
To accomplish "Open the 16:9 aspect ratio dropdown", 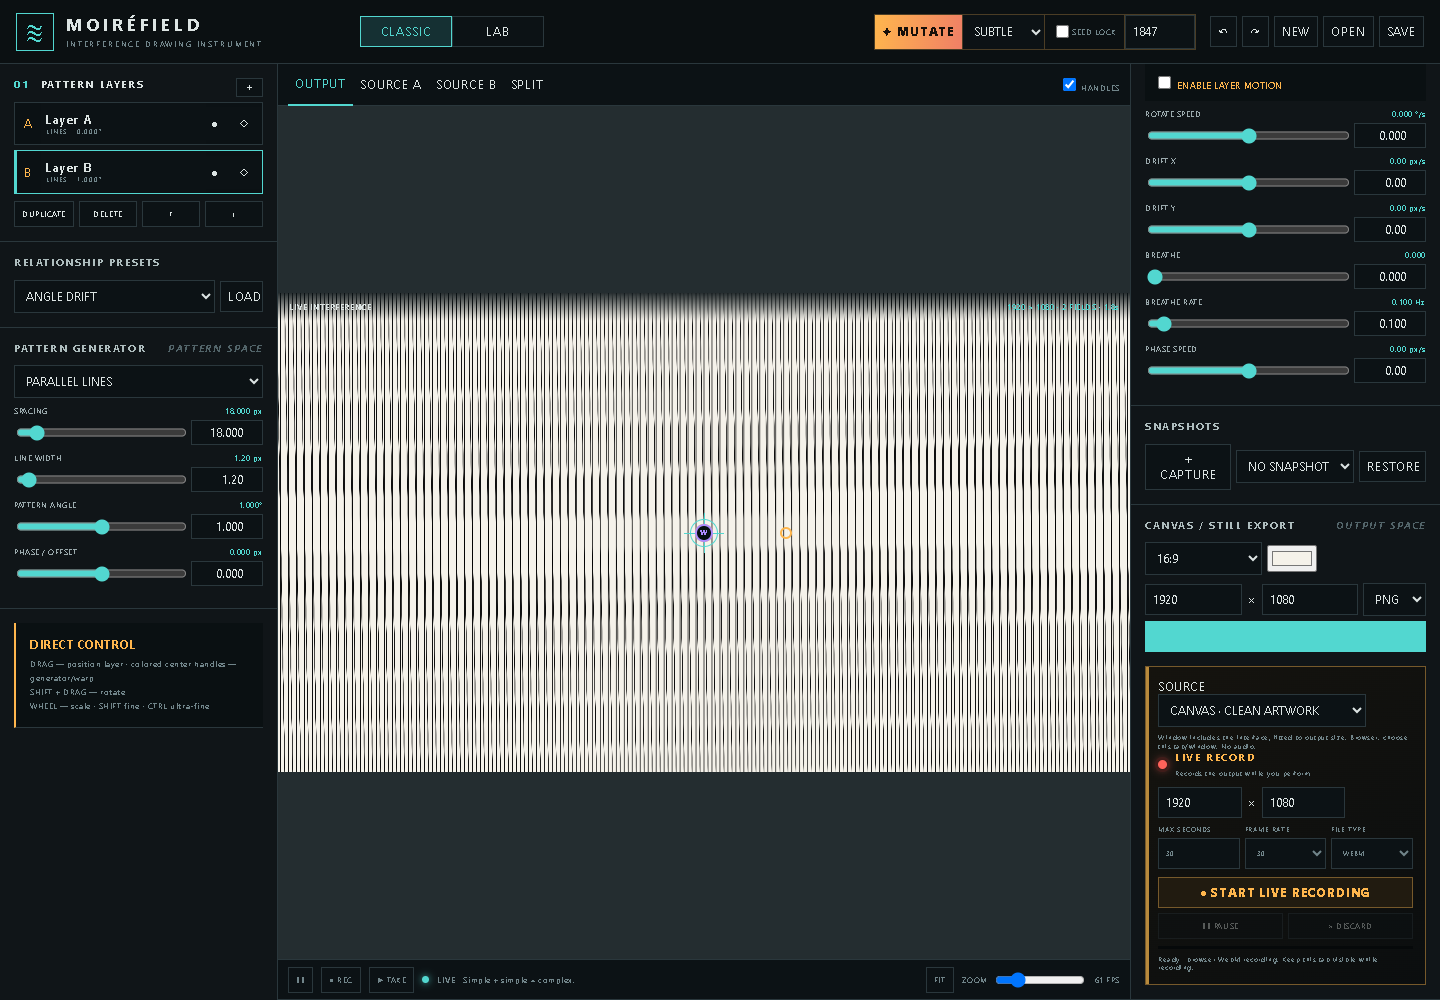I will (1203, 559).
